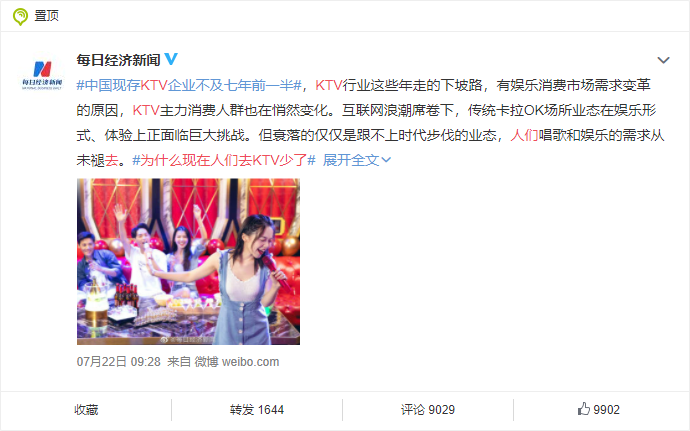Open 每日经济新闻 profile avatar logo
Viewport: 690px width, 431px height.
click(x=42, y=74)
